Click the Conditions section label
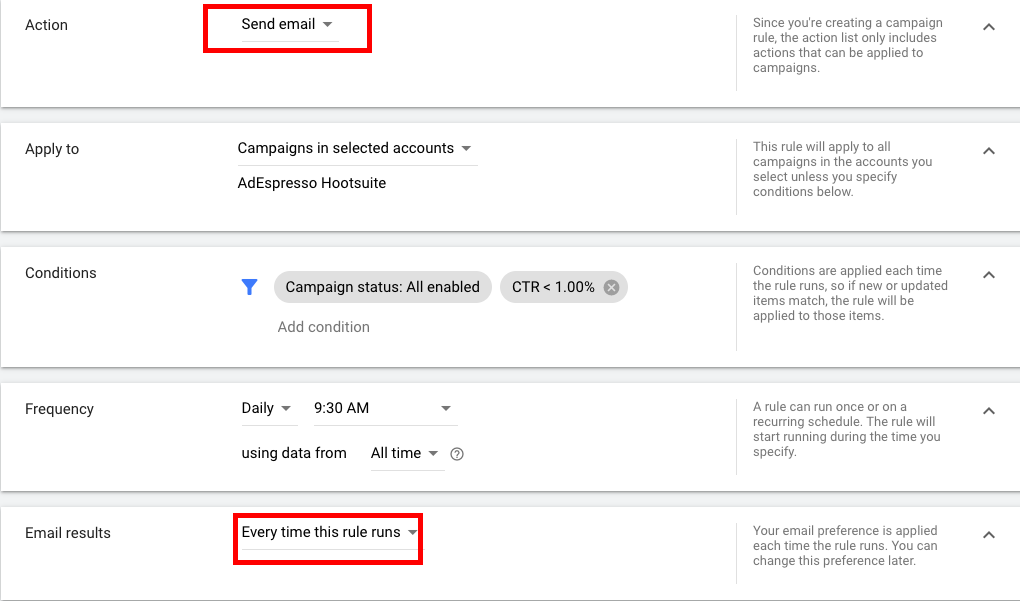 60,273
